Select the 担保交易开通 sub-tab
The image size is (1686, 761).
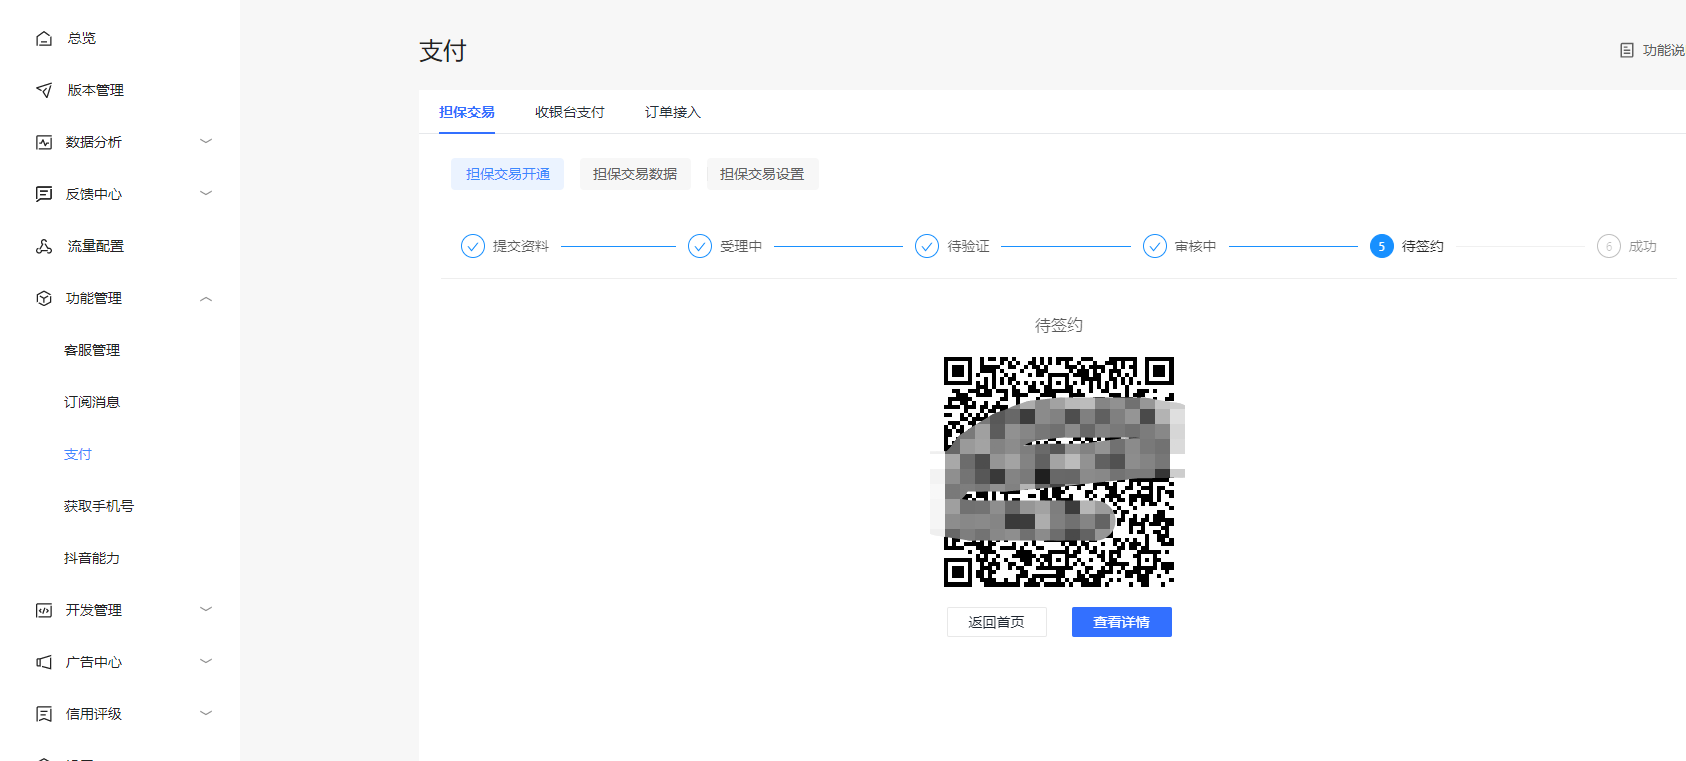[508, 174]
